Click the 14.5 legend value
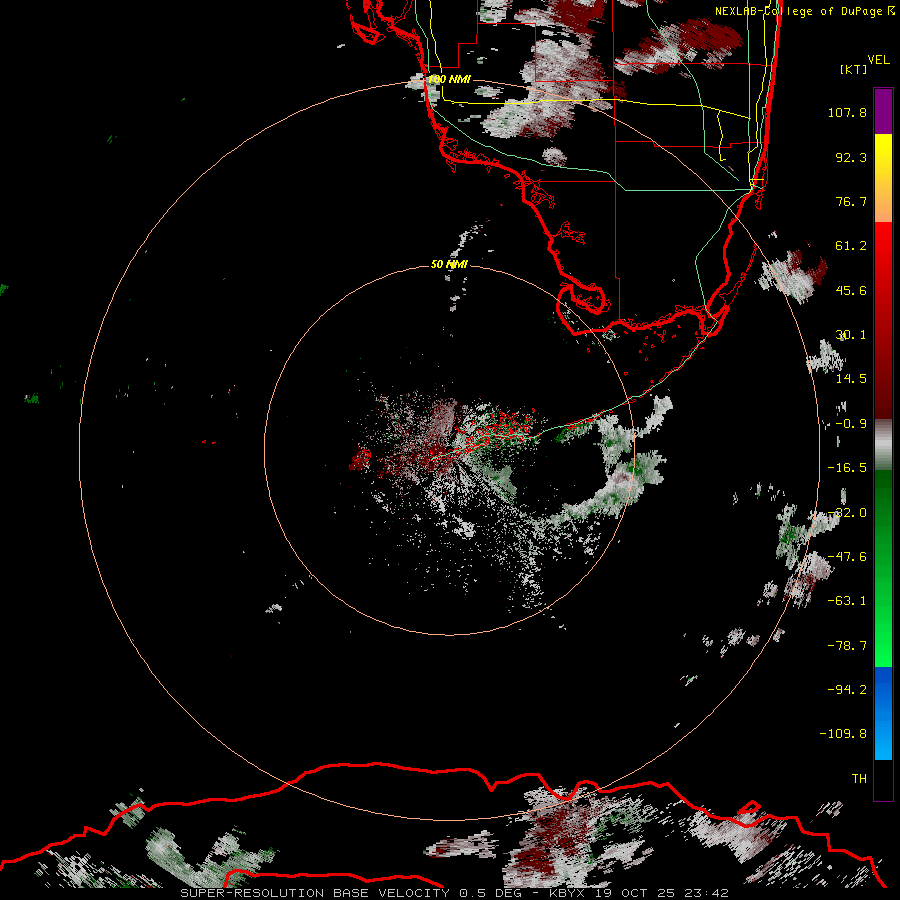Image resolution: width=900 pixels, height=900 pixels. tap(851, 379)
